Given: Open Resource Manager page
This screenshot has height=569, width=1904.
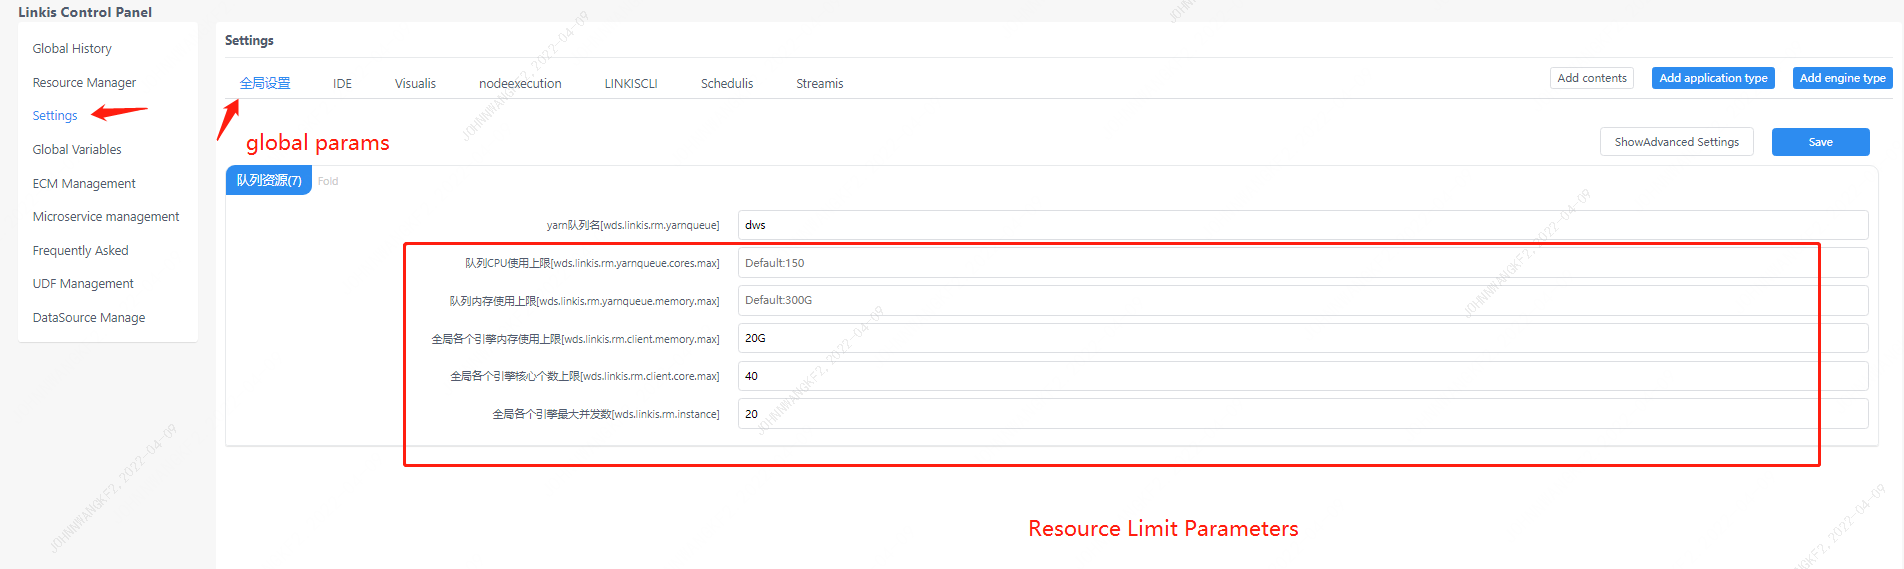Looking at the screenshot, I should [84, 82].
